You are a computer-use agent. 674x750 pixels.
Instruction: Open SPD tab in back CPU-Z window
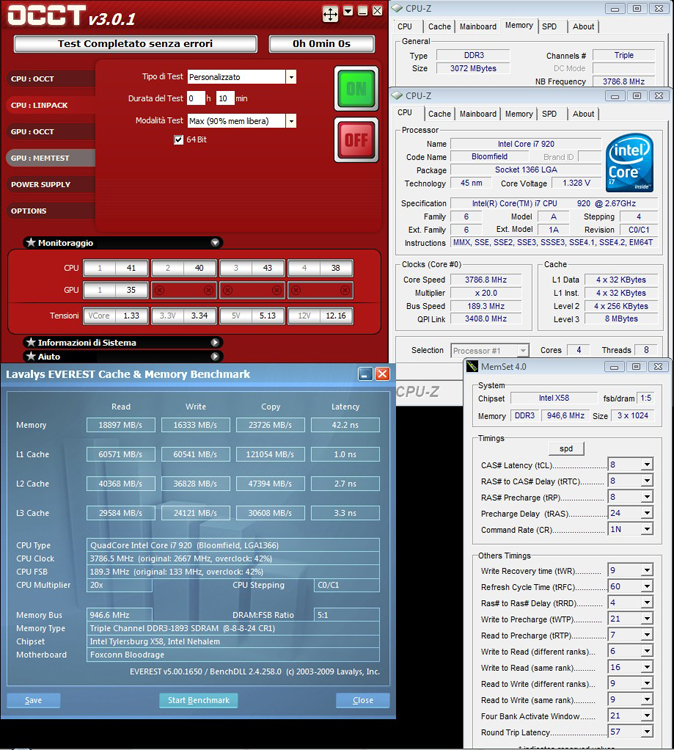click(549, 27)
